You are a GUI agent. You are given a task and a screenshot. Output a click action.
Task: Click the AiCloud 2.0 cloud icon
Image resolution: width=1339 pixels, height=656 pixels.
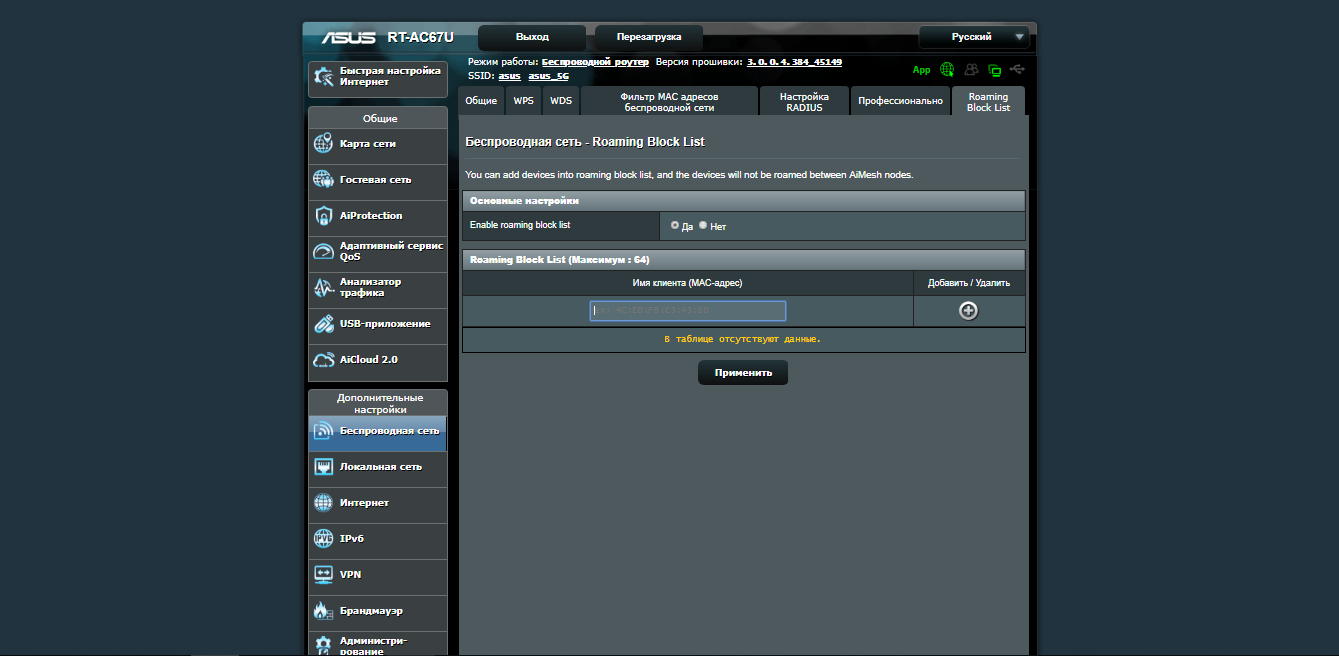tap(323, 360)
